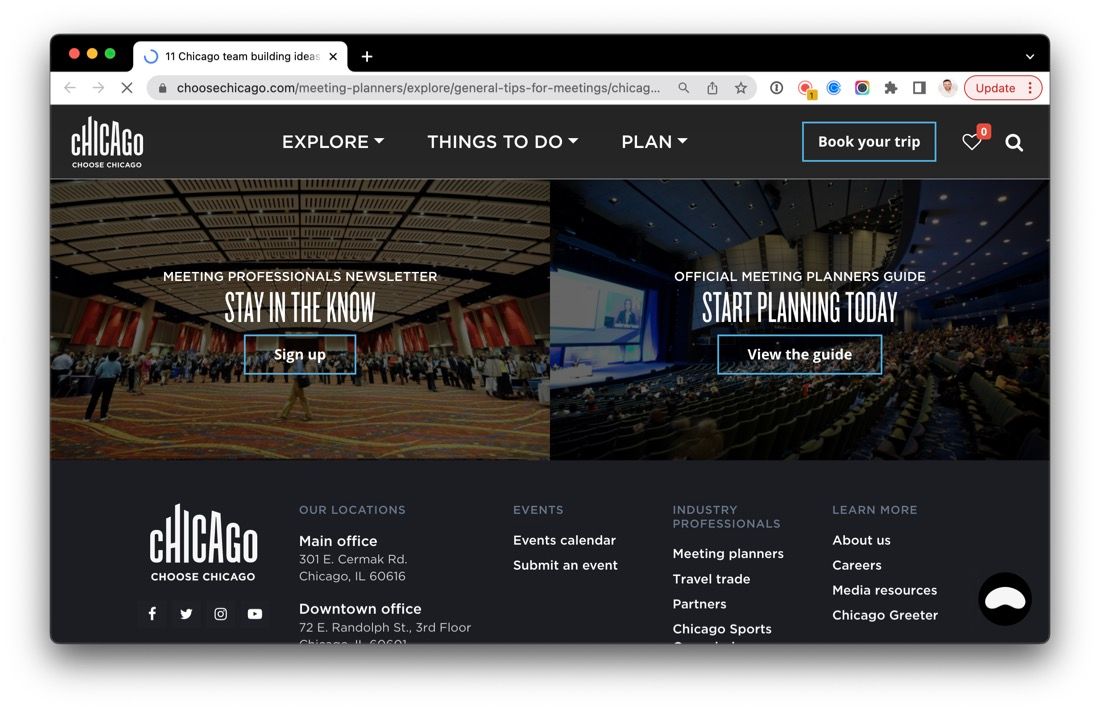Click the choosechicago.com address bar
The height and width of the screenshot is (710, 1100).
click(417, 88)
